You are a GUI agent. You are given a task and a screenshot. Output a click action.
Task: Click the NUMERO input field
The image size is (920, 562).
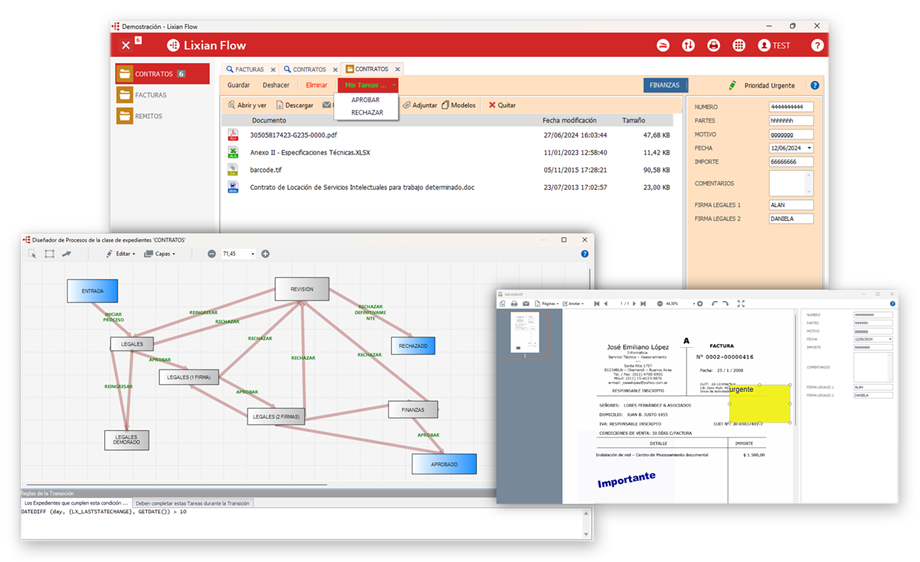(791, 107)
